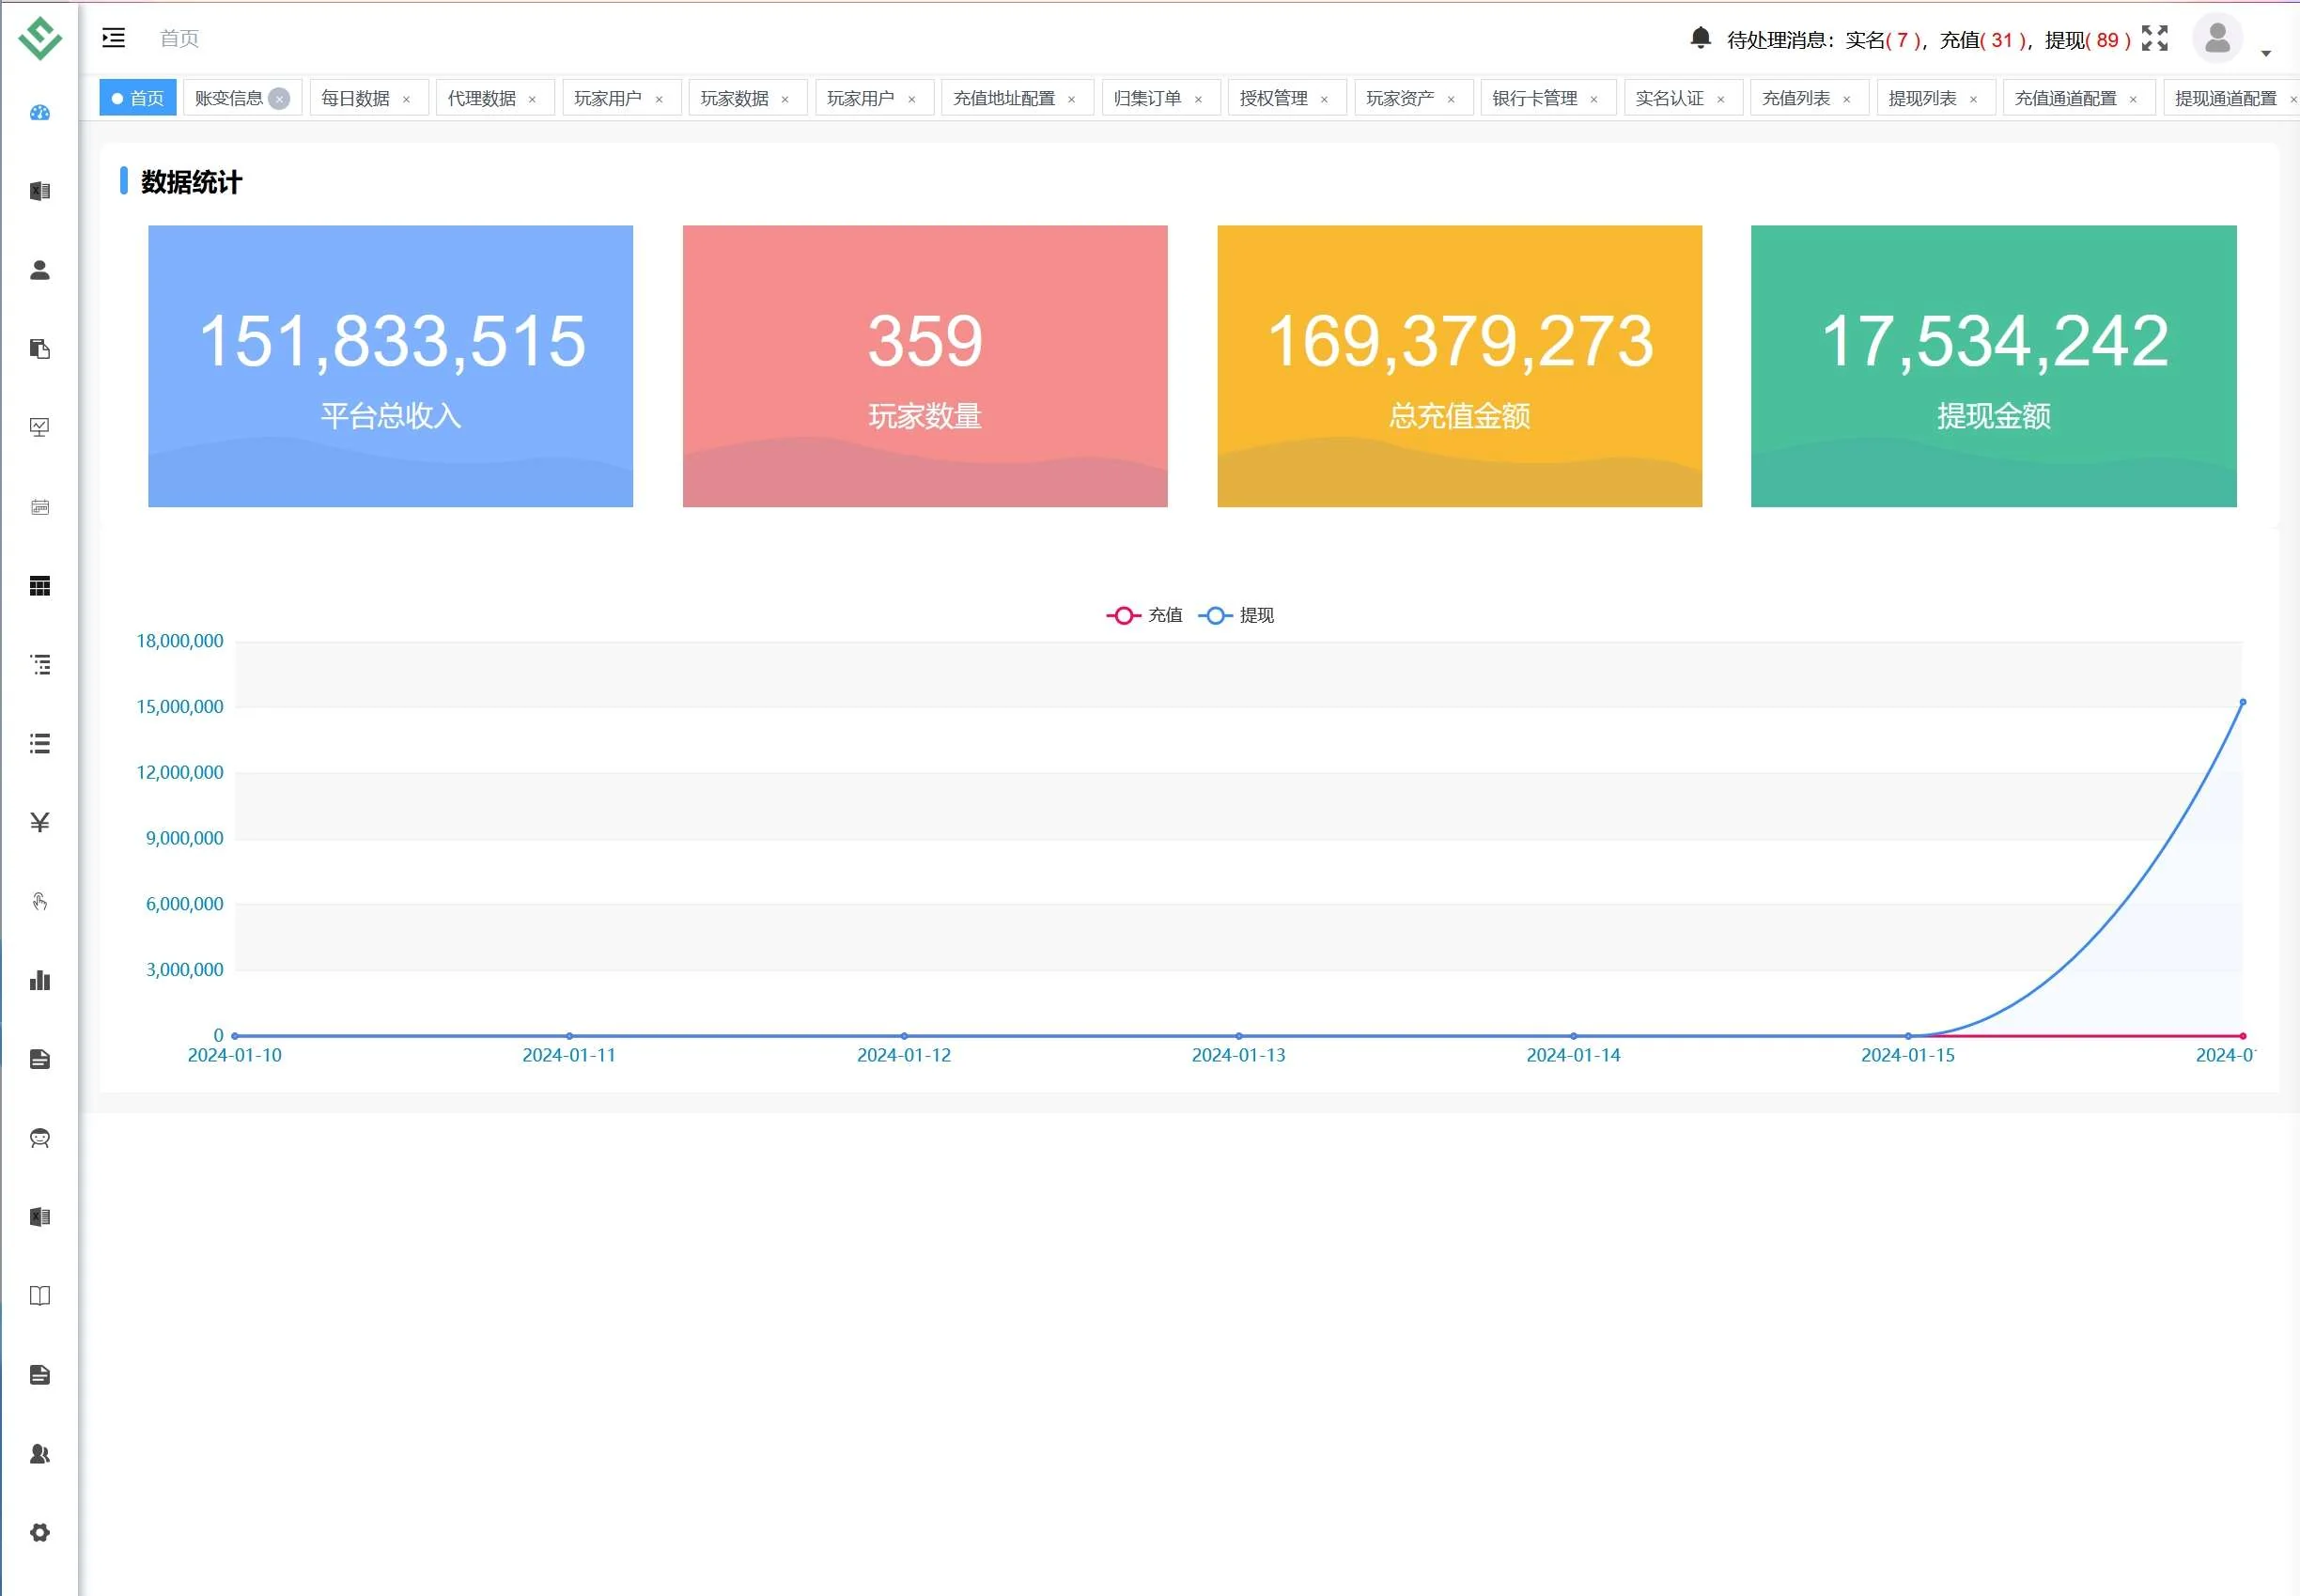Switch to the 玩家资产 tab
This screenshot has height=1596, width=2300.
1399,98
